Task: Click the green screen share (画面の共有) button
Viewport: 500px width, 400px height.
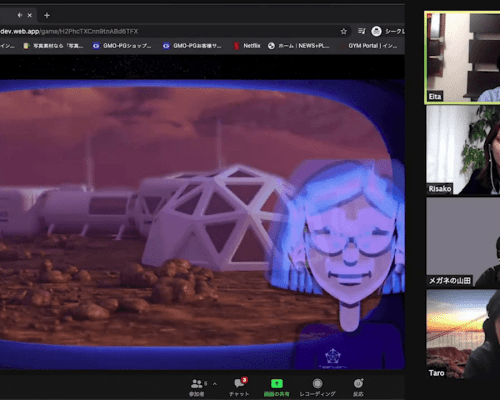Action: click(x=276, y=387)
